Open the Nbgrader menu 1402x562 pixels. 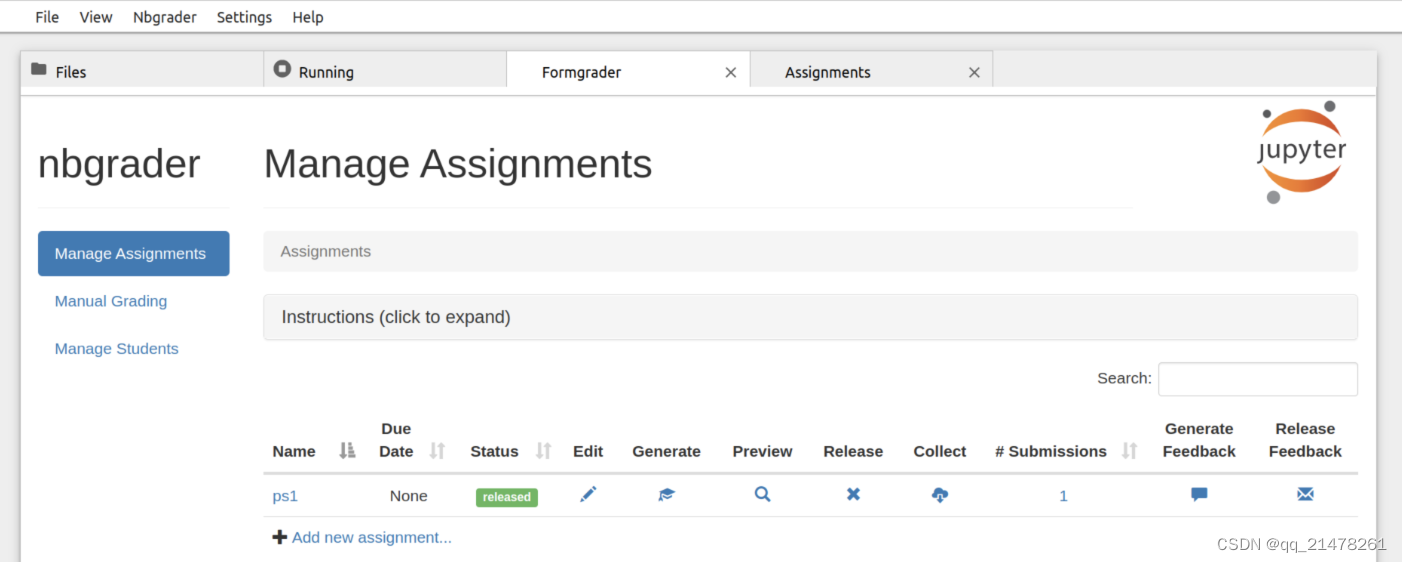click(x=165, y=17)
